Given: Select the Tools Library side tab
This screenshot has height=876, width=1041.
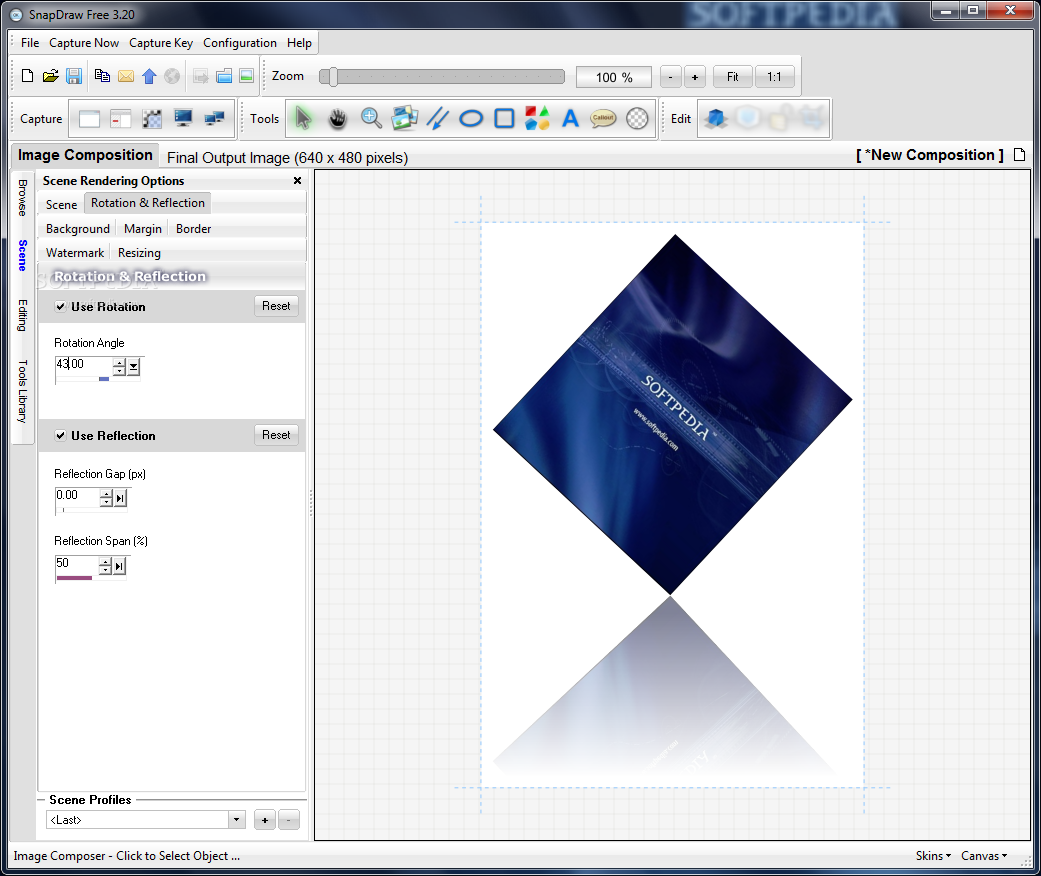Looking at the screenshot, I should point(23,391).
